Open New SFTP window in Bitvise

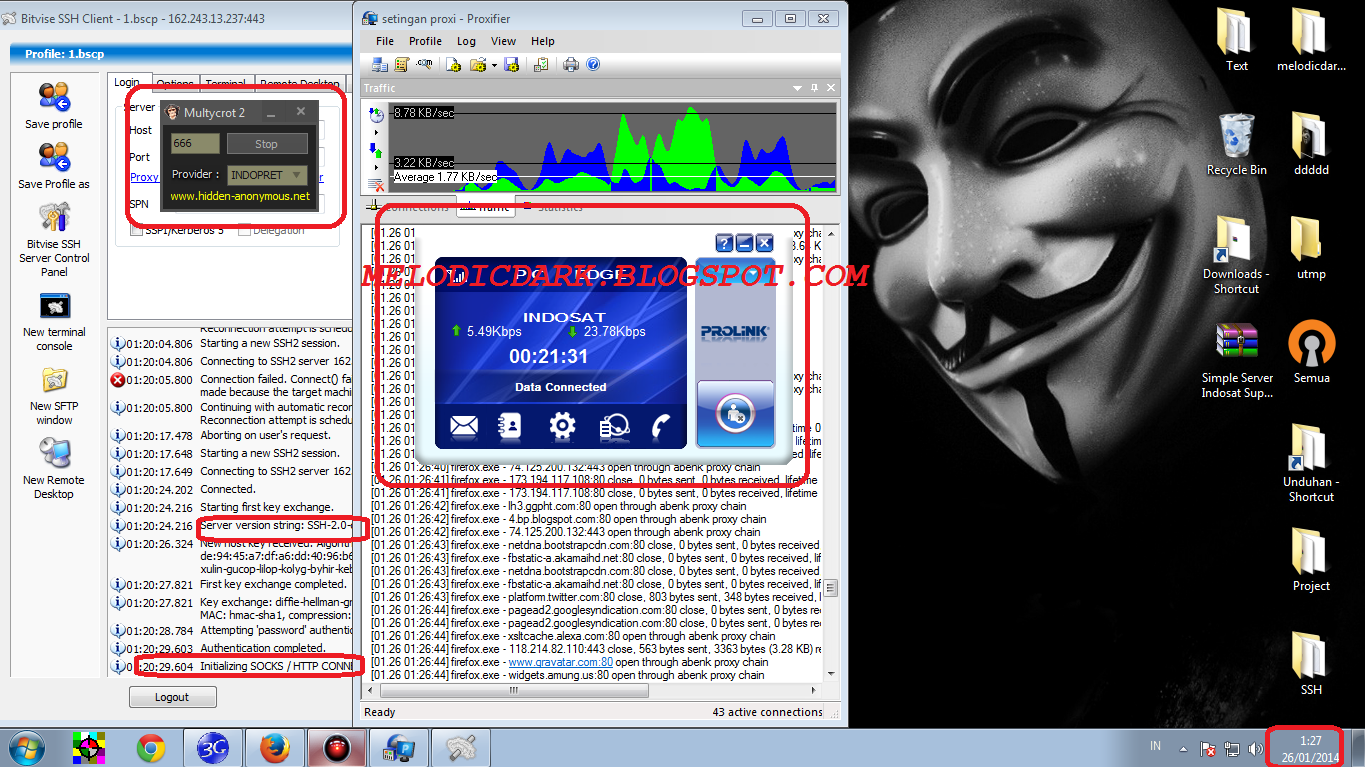click(x=54, y=396)
